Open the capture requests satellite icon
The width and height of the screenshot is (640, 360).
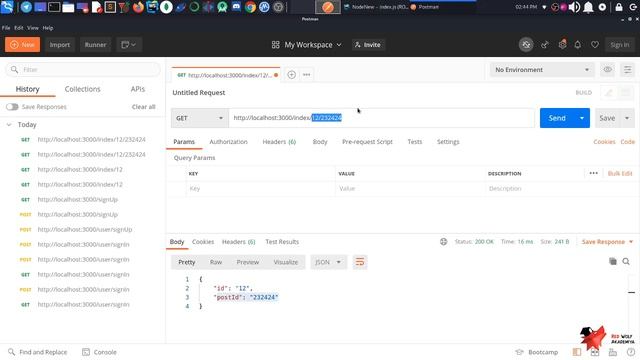[545, 45]
